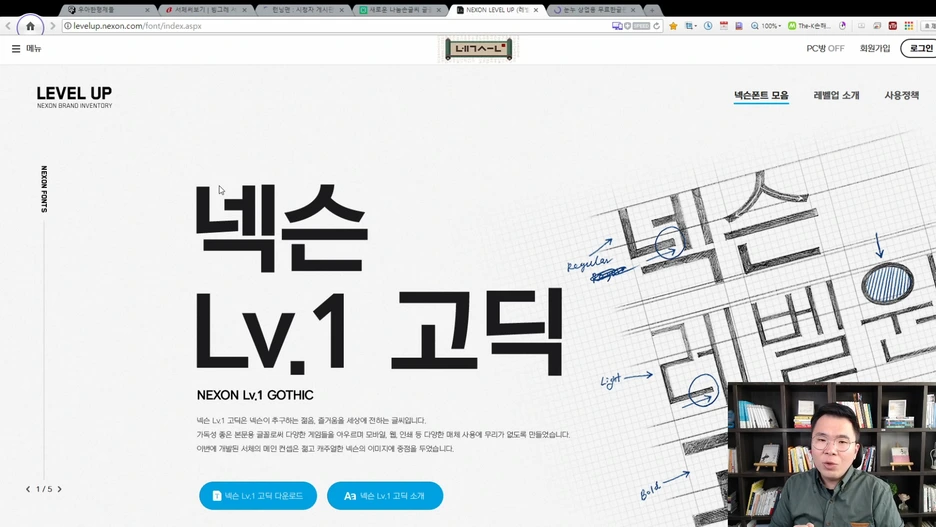Click the shield icon in address bar
Viewport: 936px width, 527px height.
627,26
